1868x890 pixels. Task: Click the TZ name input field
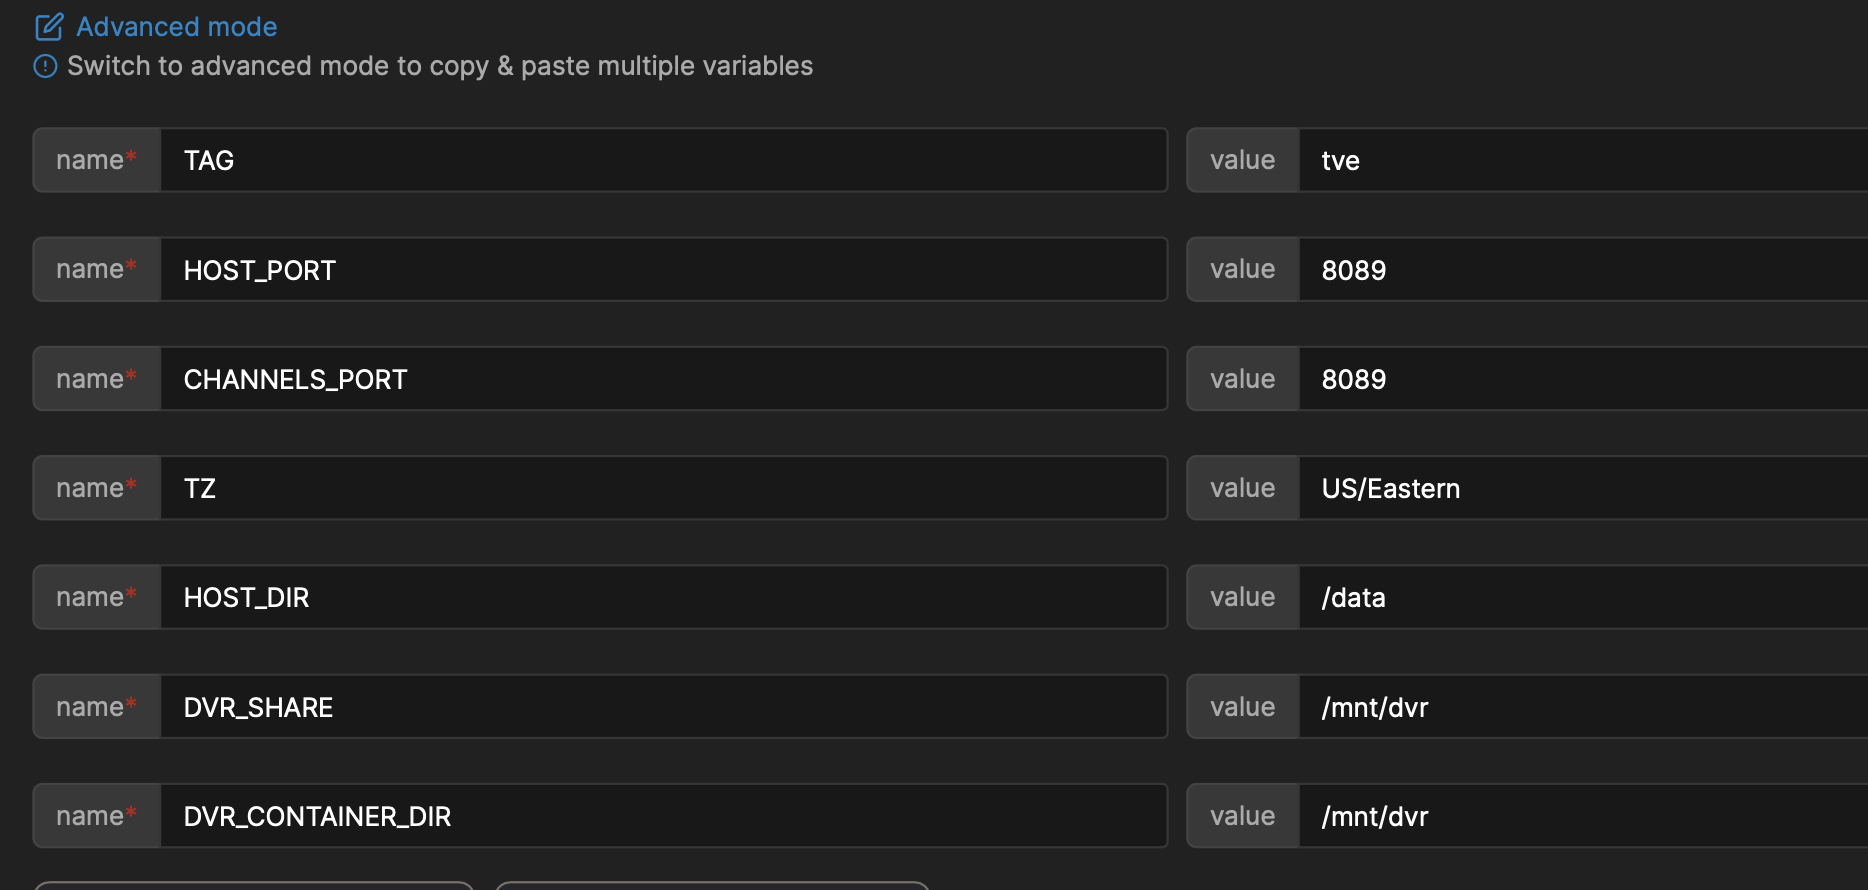pyautogui.click(x=662, y=488)
